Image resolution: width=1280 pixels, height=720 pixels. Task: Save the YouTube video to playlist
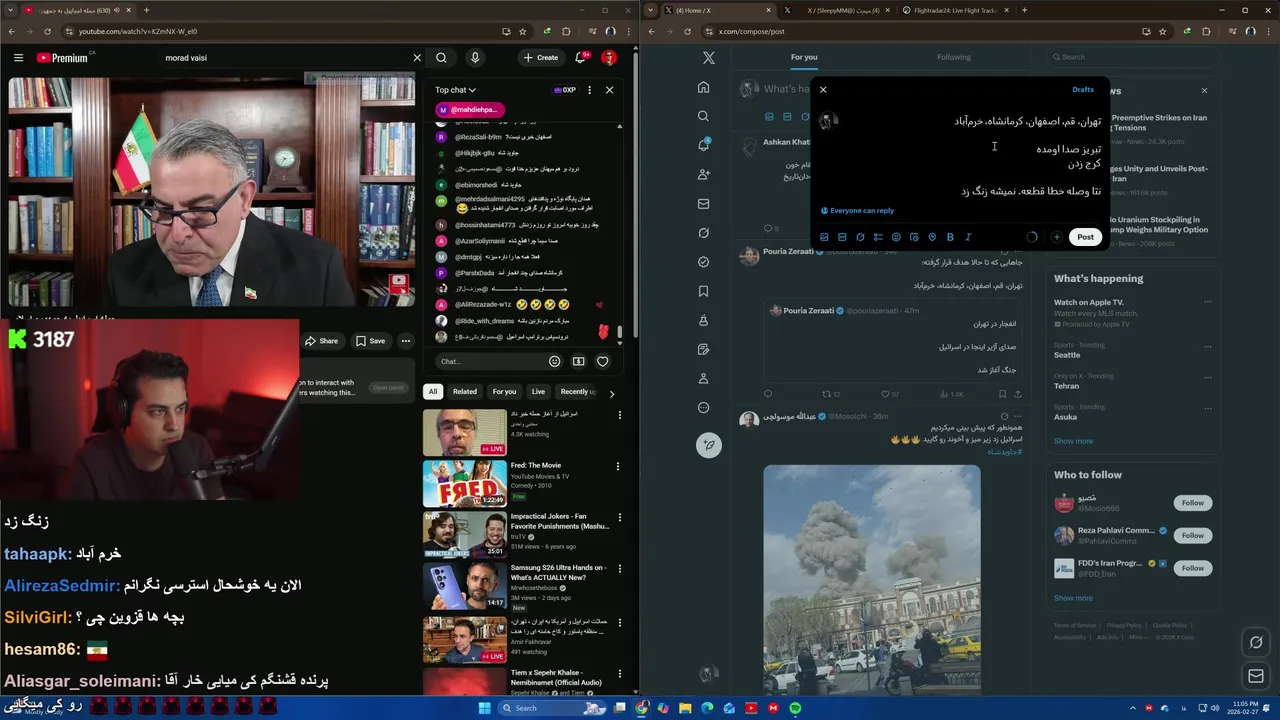370,341
